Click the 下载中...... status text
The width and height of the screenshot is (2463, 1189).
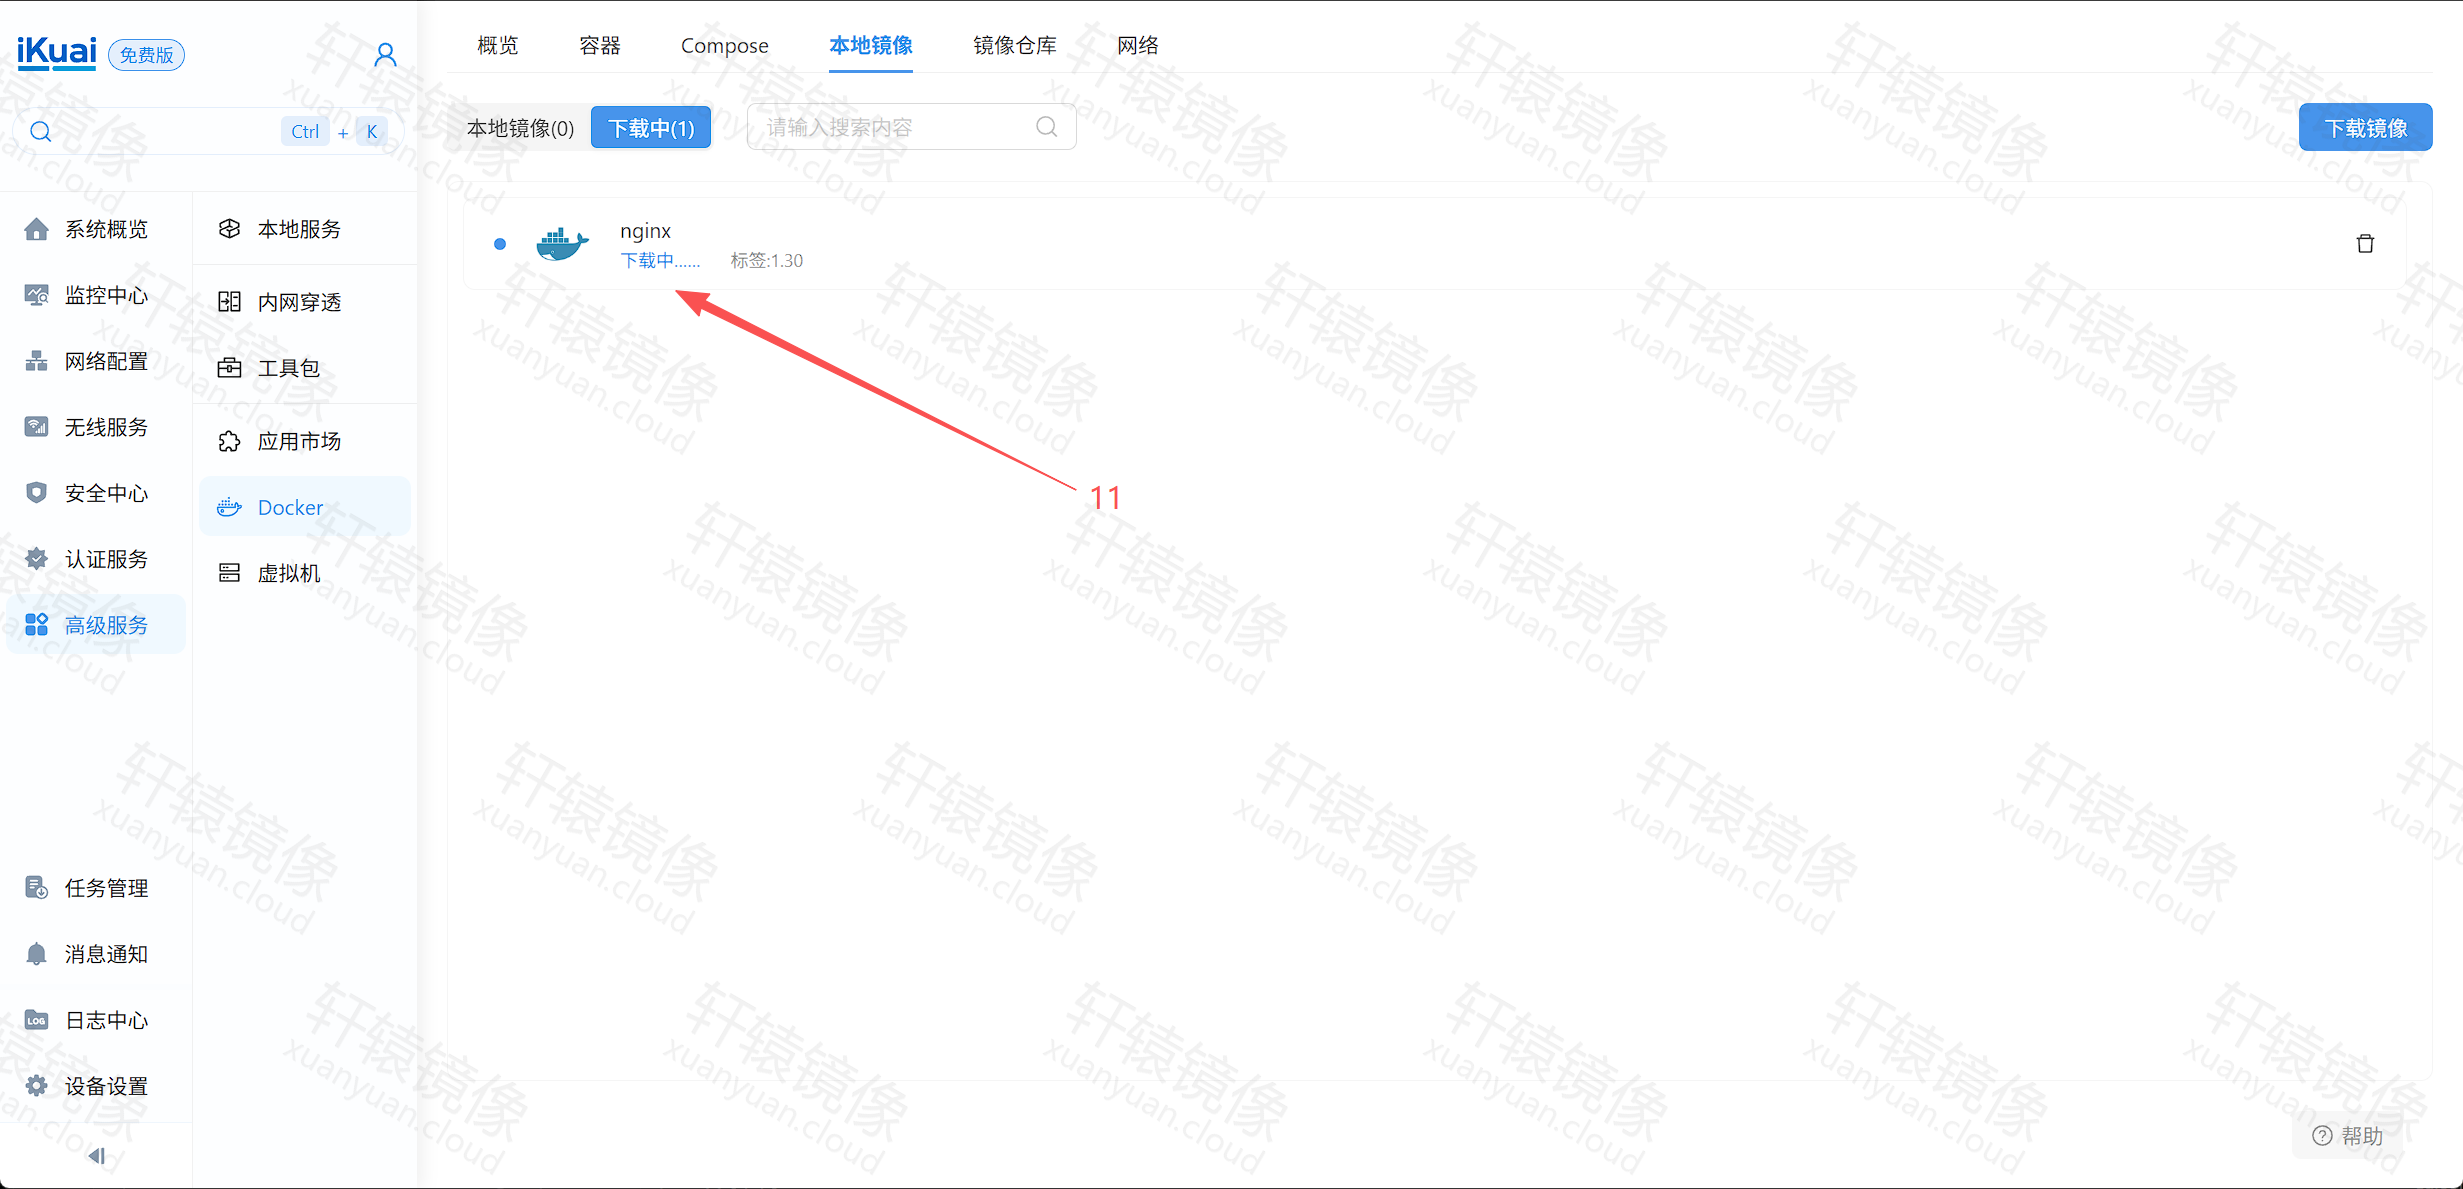point(660,261)
